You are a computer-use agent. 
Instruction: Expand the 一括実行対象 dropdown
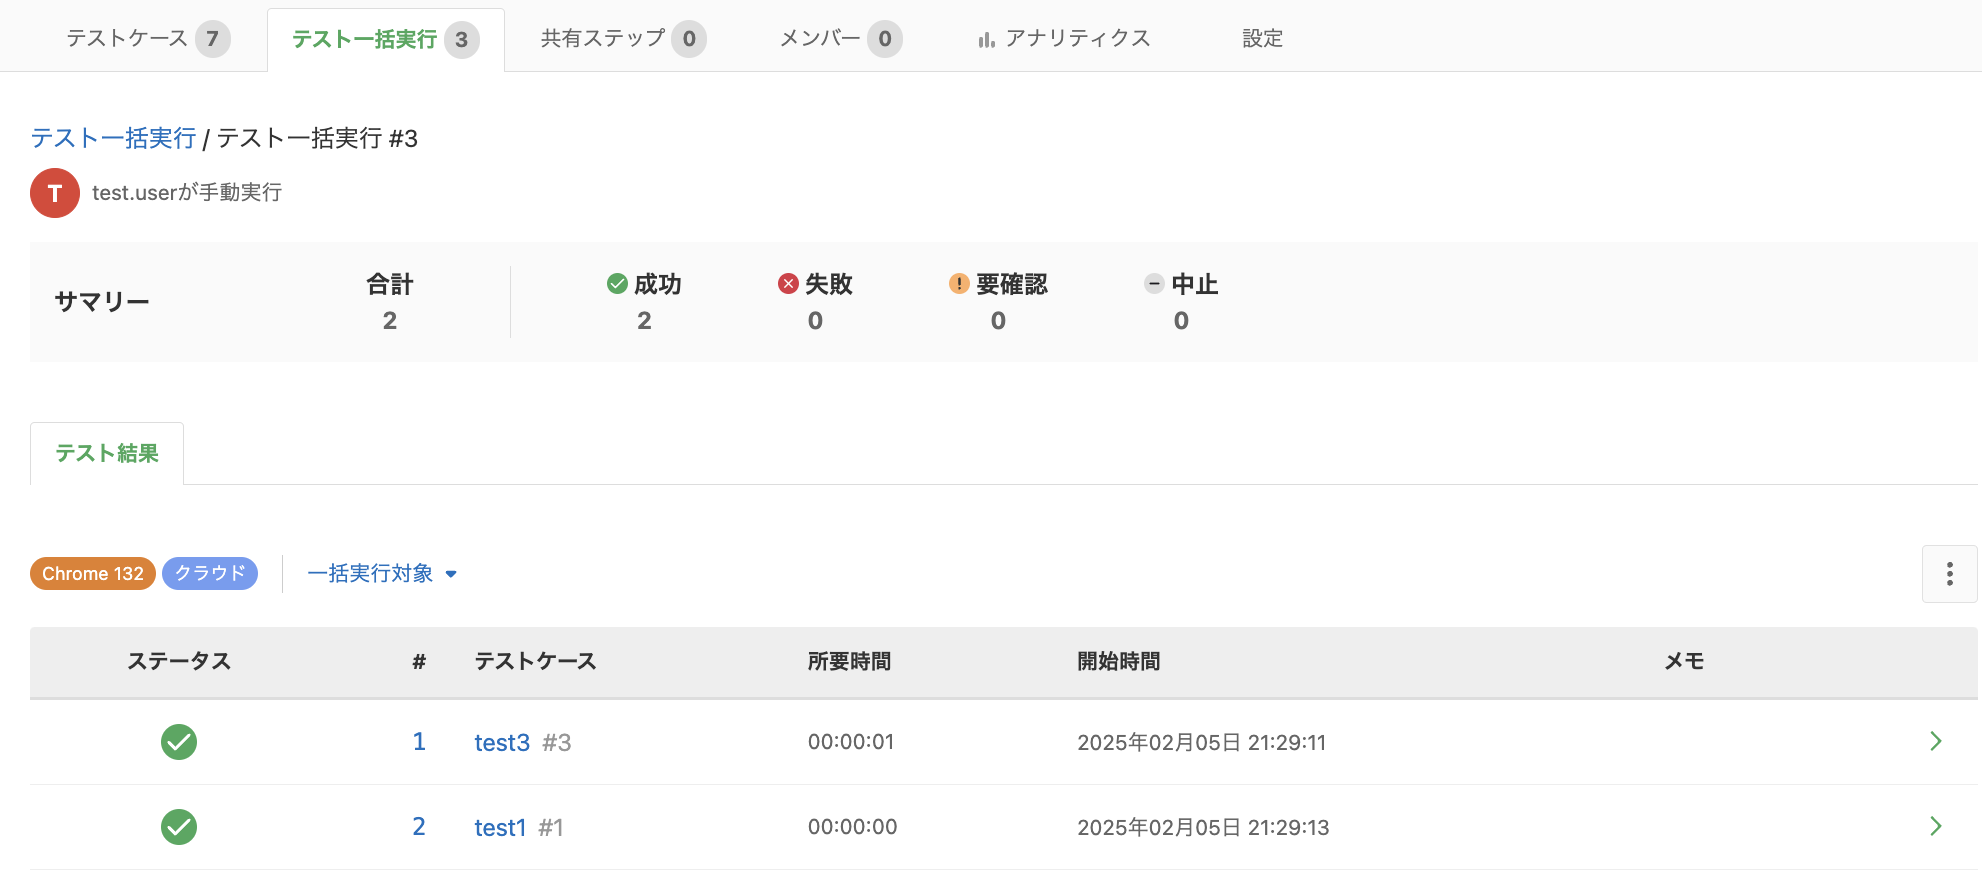[382, 574]
